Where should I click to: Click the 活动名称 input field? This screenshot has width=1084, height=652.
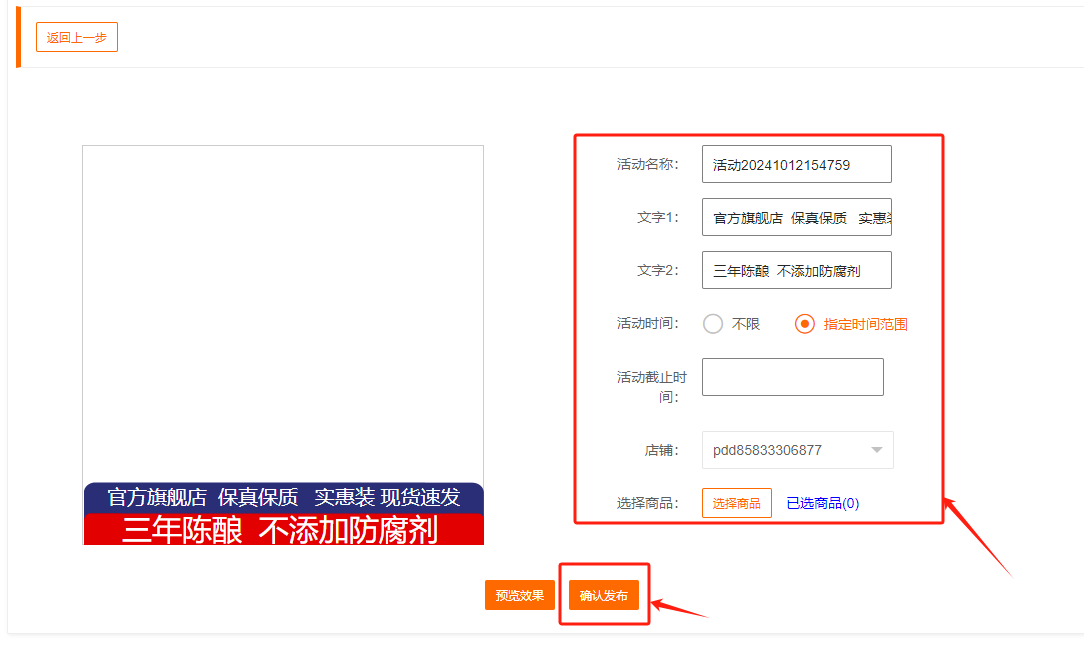[796, 165]
